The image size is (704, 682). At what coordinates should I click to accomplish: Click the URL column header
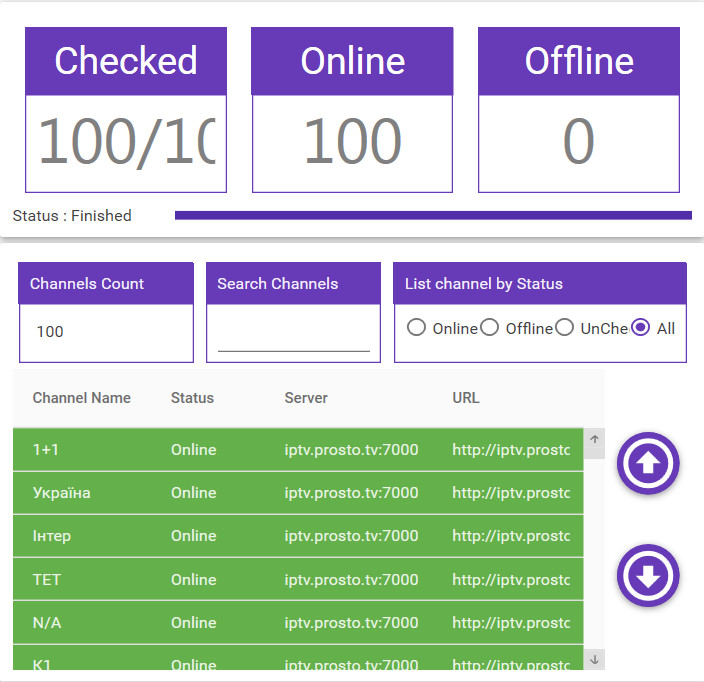[466, 398]
